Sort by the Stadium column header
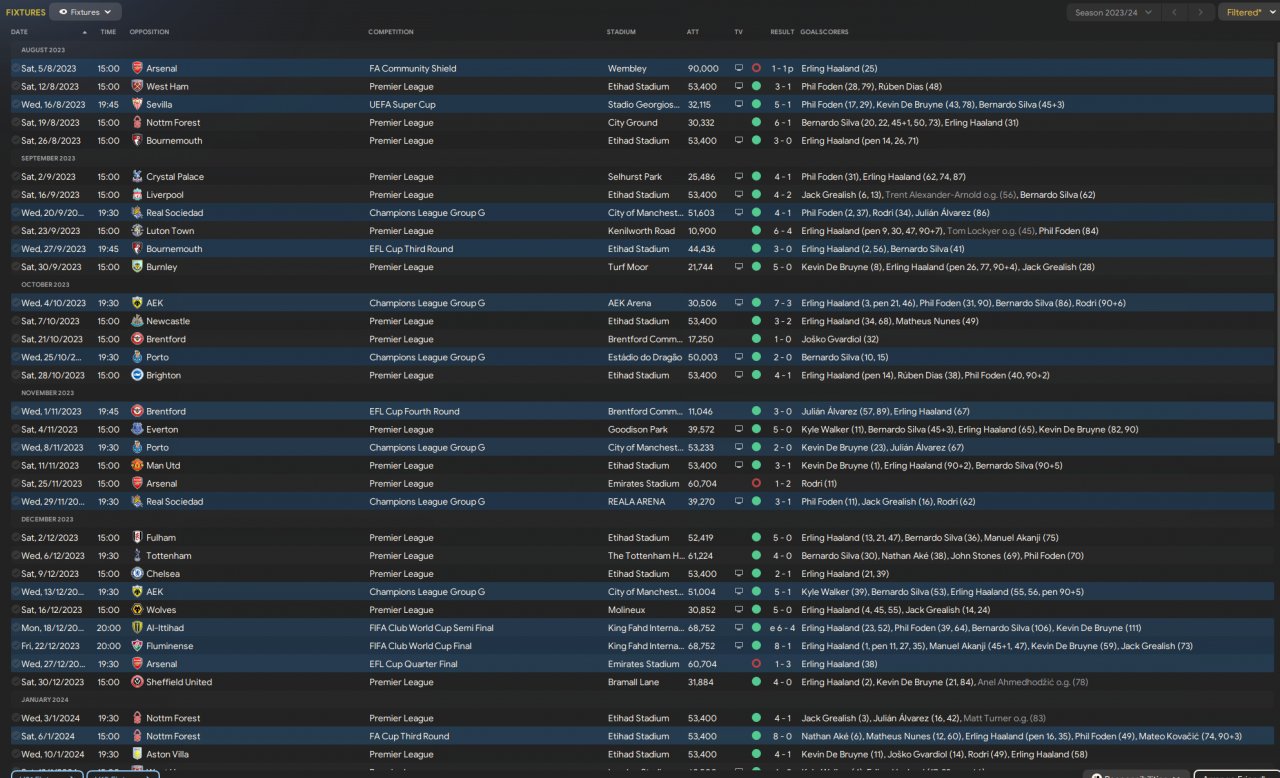The height and width of the screenshot is (778, 1280). [x=621, y=32]
